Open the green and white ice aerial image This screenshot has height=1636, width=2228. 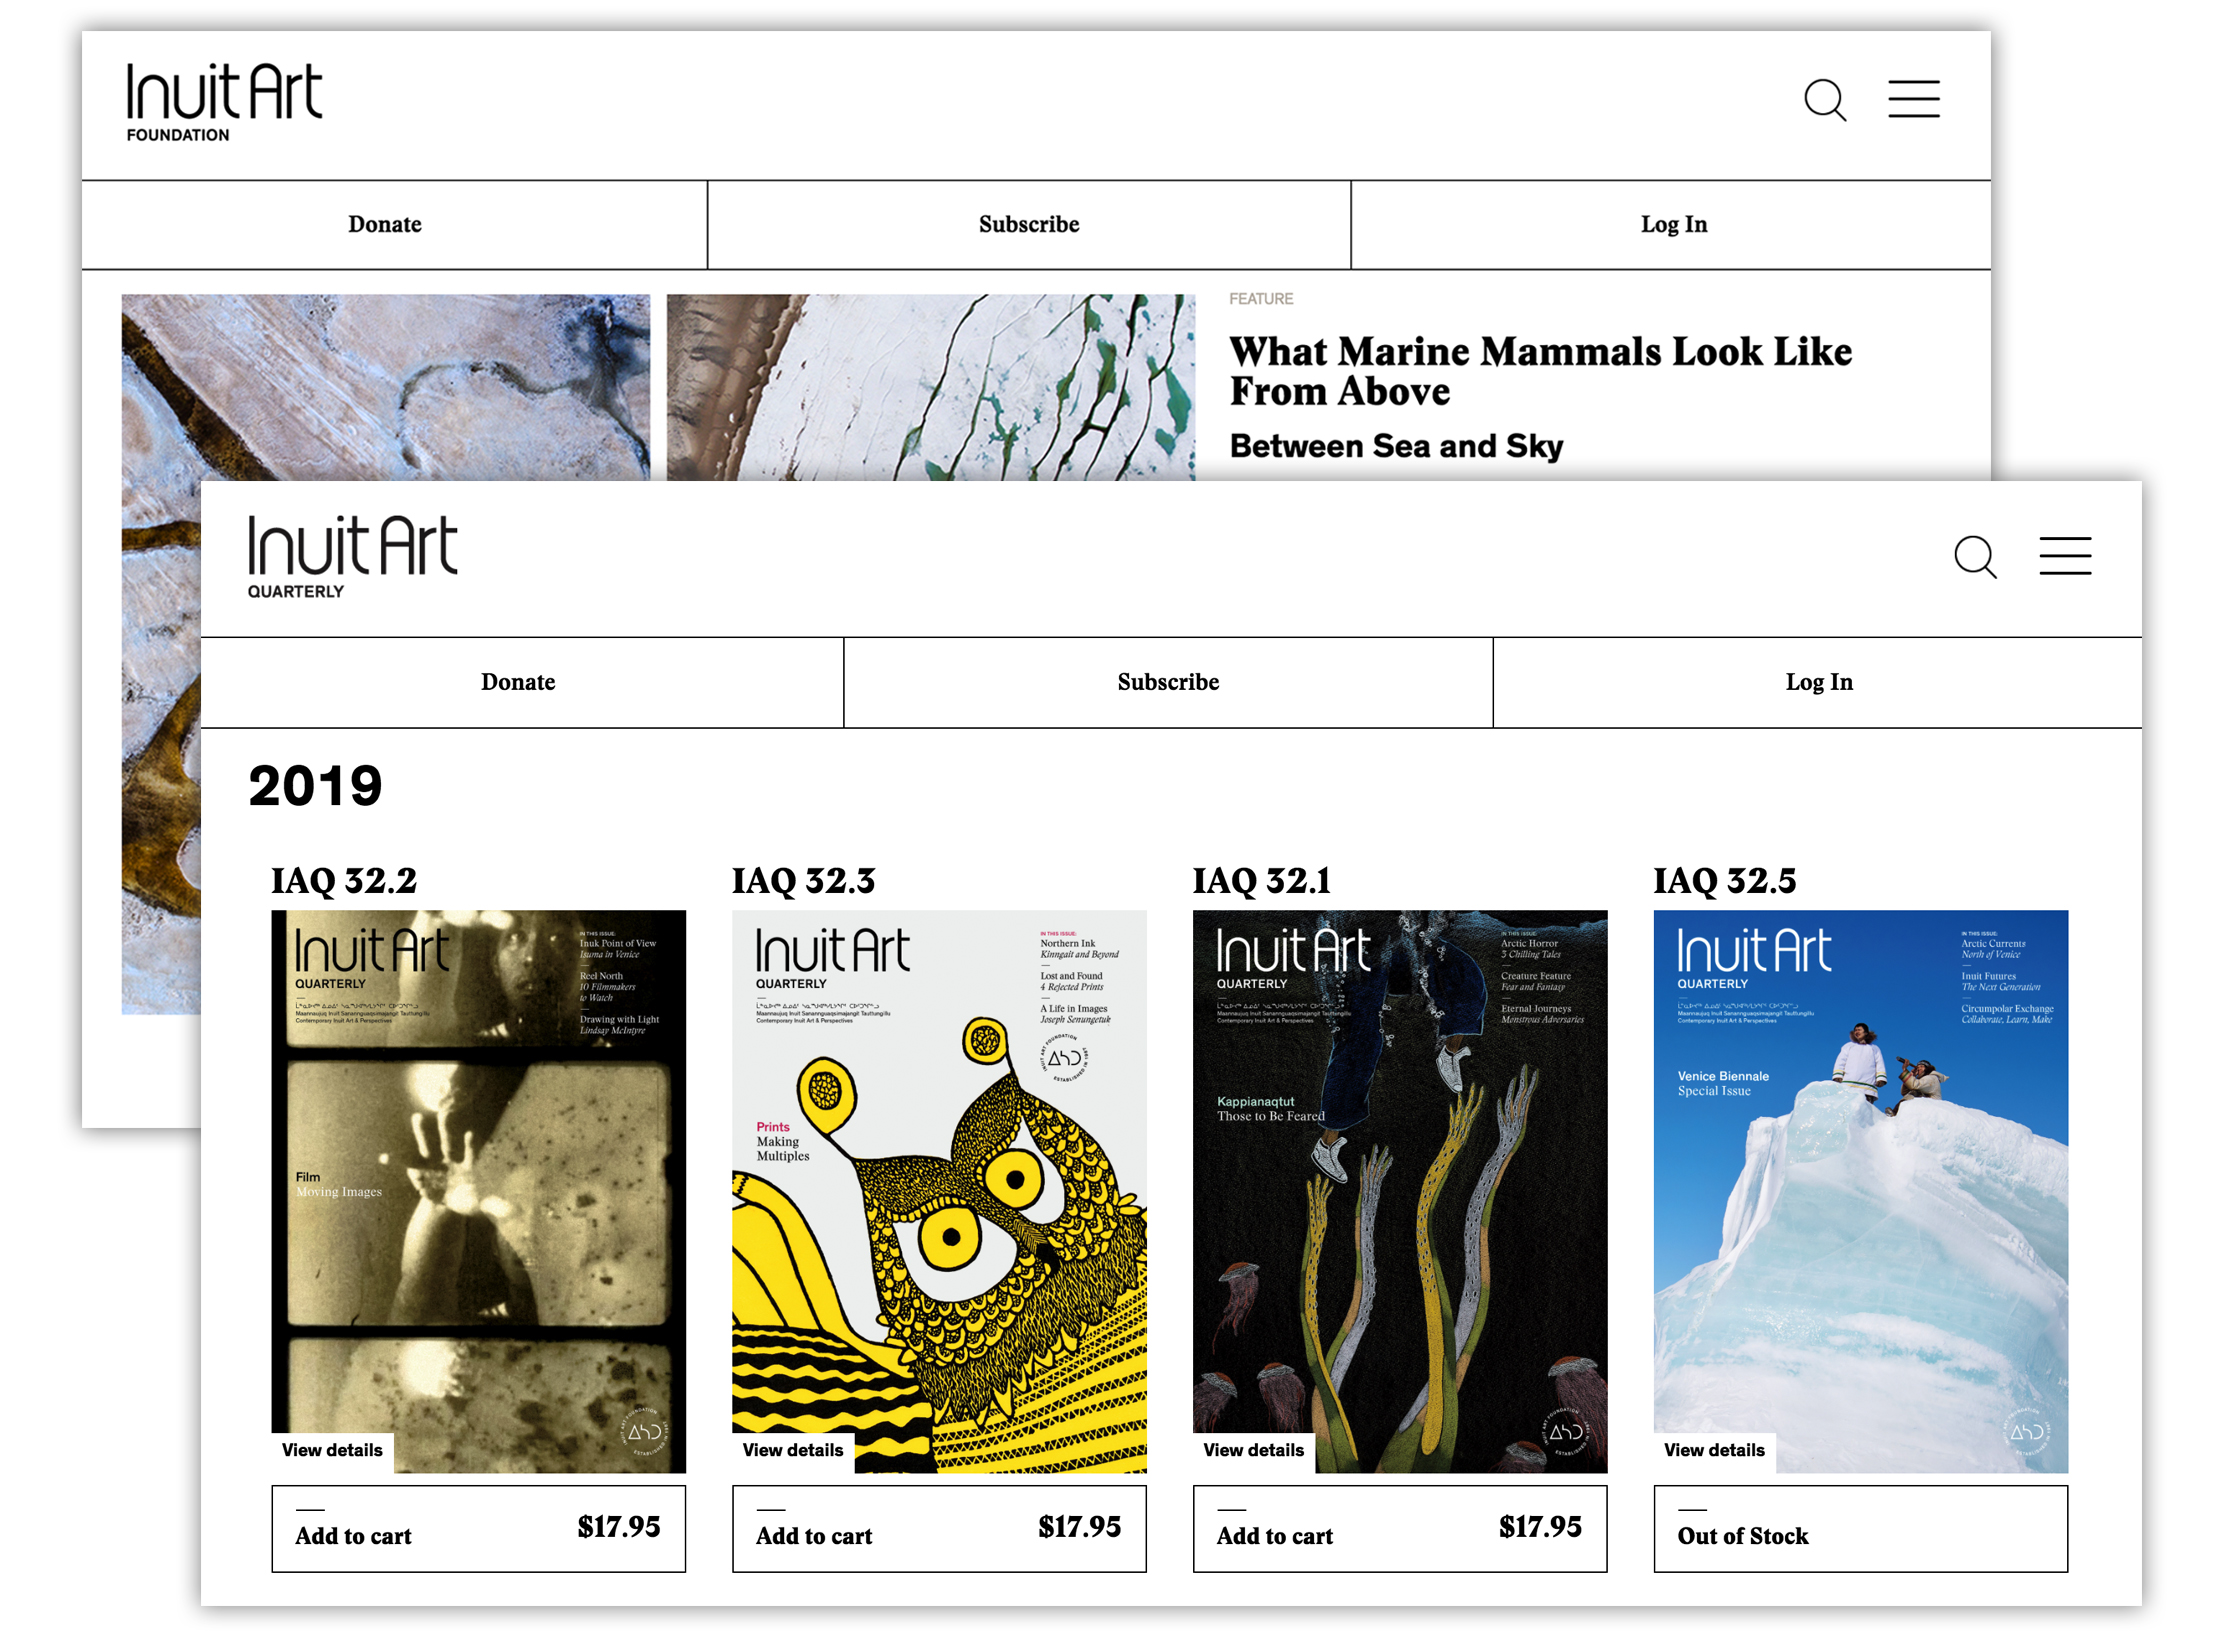[x=930, y=387]
